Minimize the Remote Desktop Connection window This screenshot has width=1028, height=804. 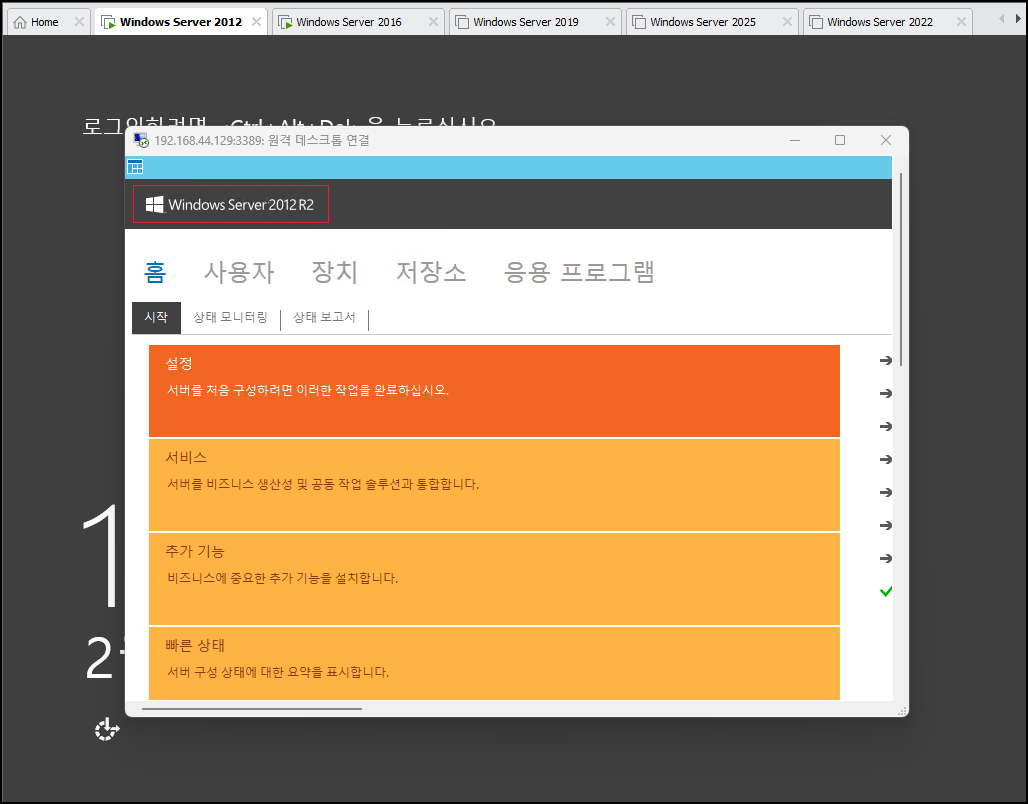click(795, 140)
